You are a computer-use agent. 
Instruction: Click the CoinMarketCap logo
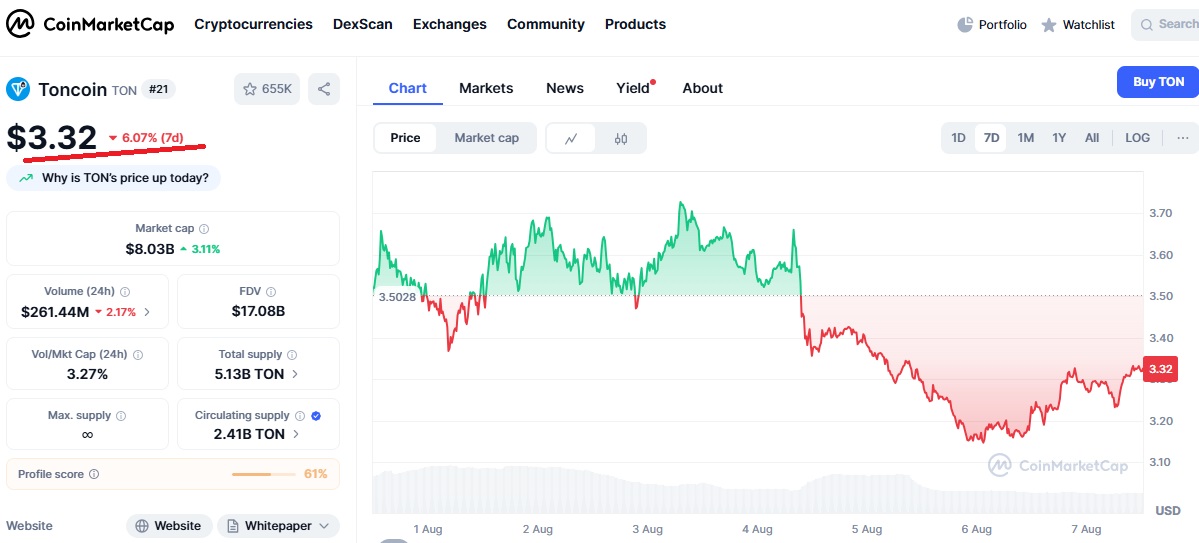tap(90, 24)
